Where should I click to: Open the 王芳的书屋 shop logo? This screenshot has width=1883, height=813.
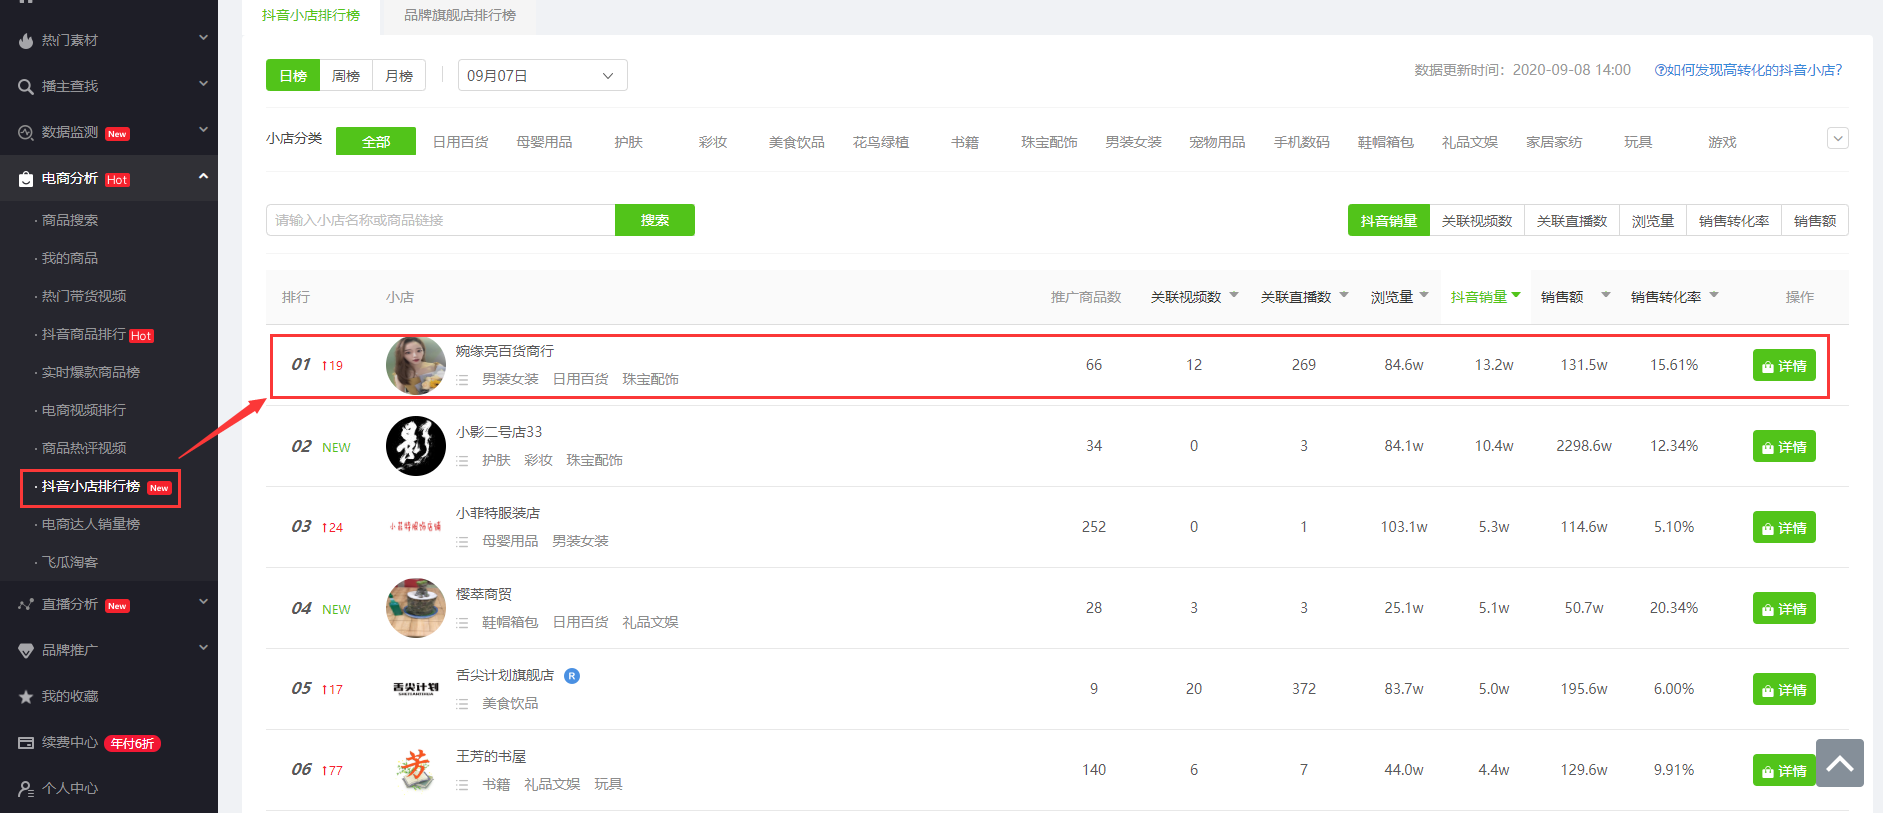click(x=416, y=770)
